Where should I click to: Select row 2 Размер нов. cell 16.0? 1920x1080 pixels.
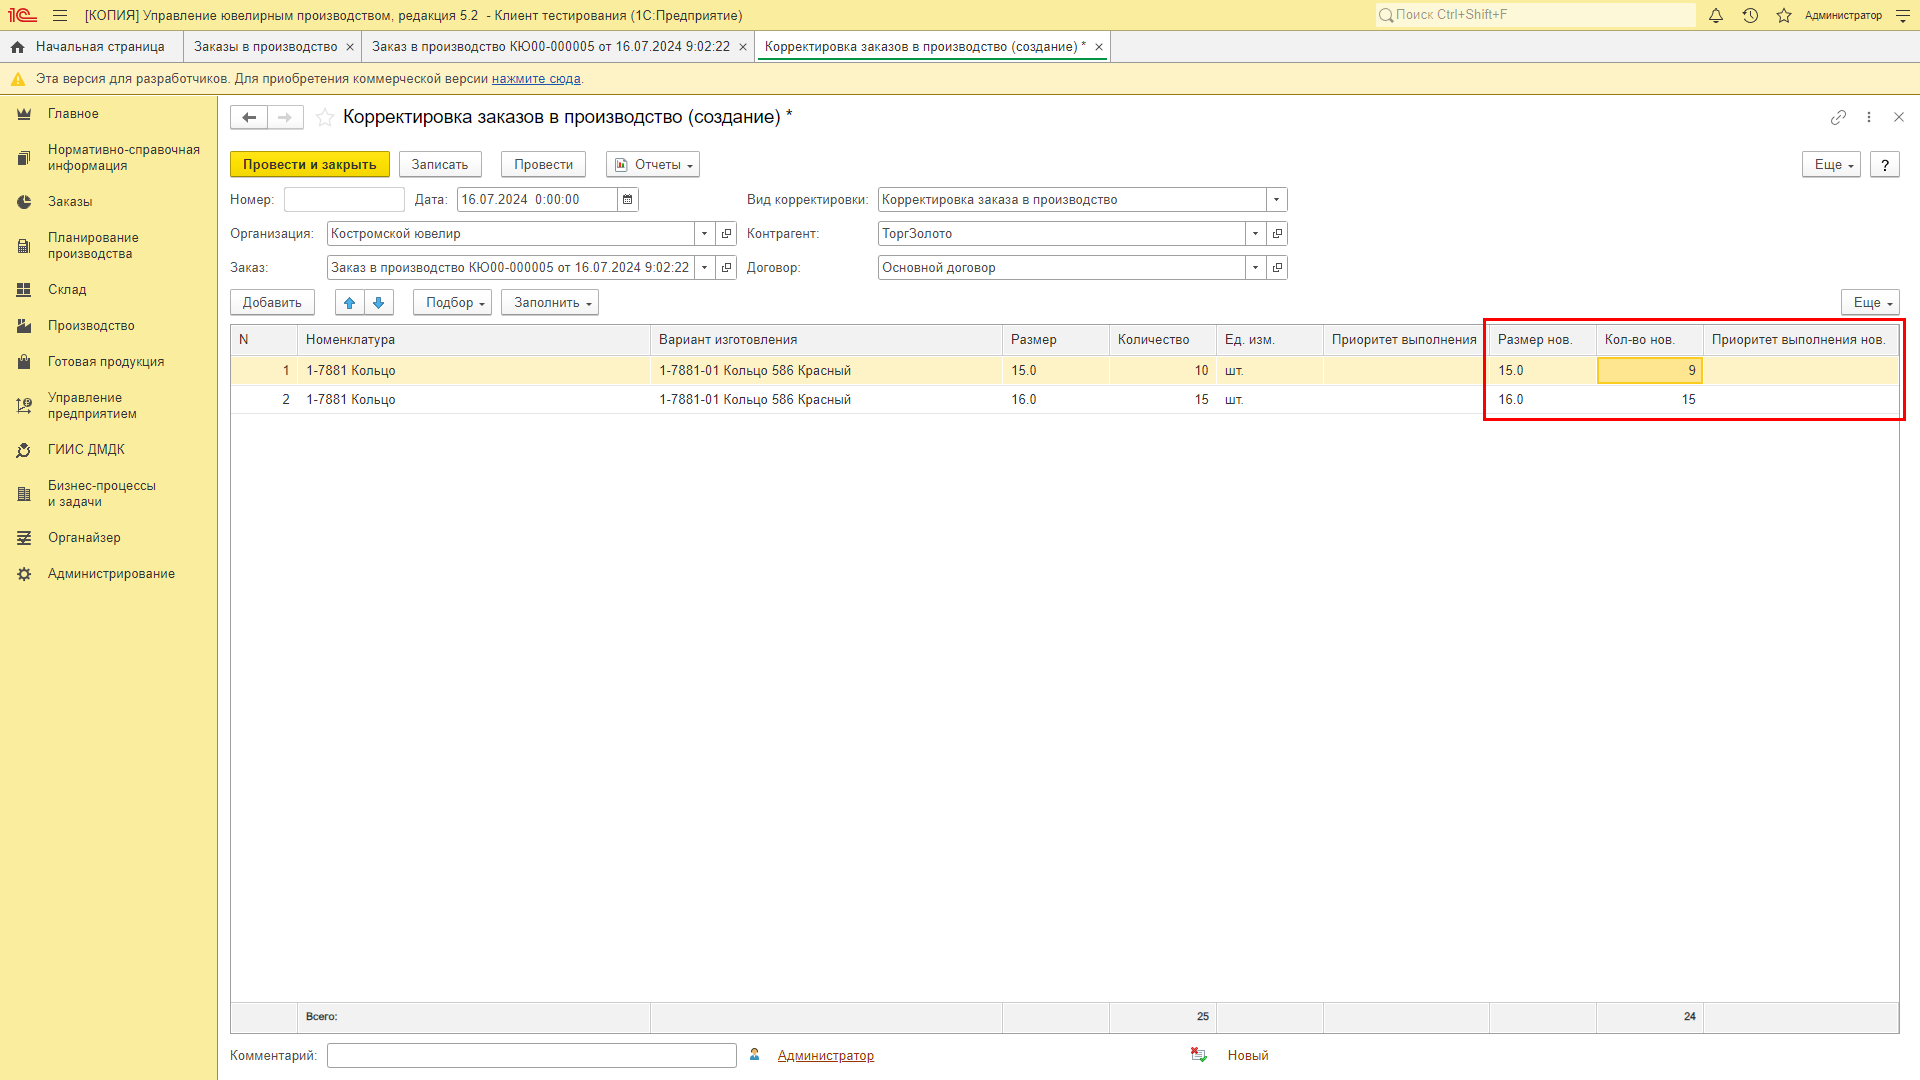(x=1543, y=400)
